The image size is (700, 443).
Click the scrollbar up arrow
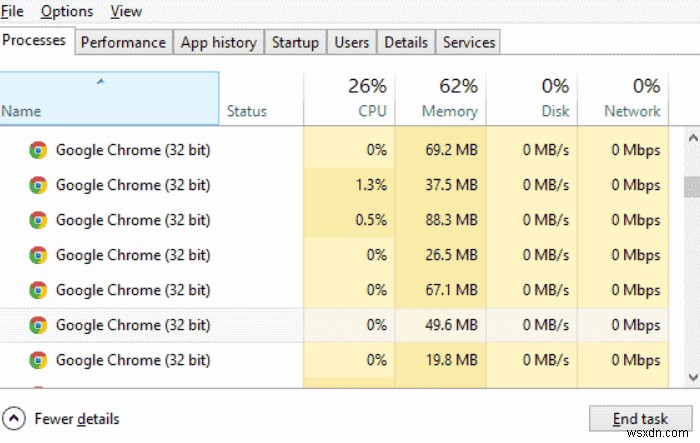pos(692,138)
